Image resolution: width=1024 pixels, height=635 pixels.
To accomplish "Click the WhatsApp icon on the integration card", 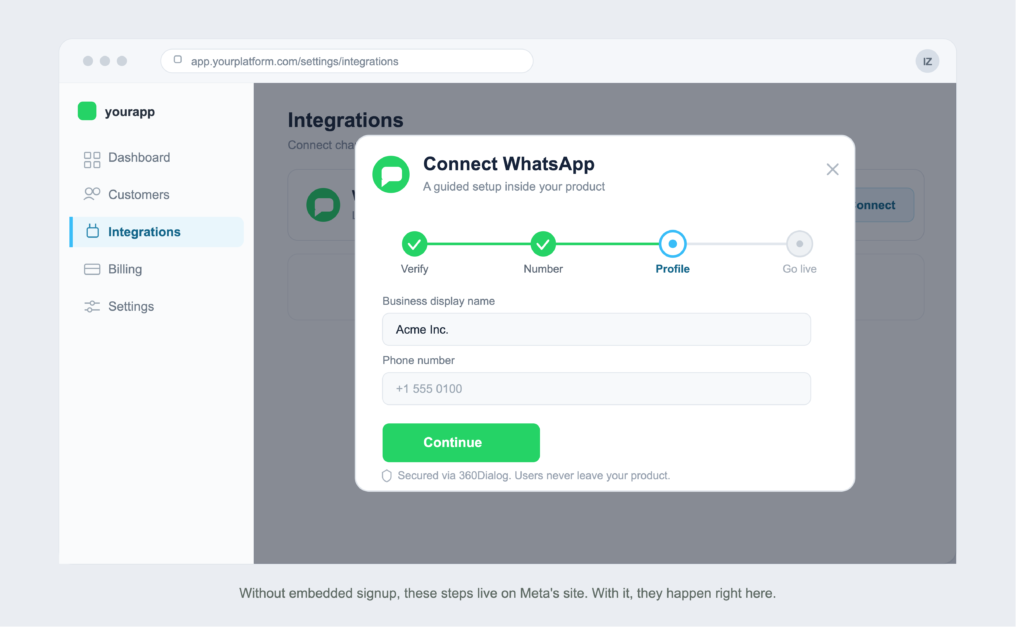I will point(326,206).
